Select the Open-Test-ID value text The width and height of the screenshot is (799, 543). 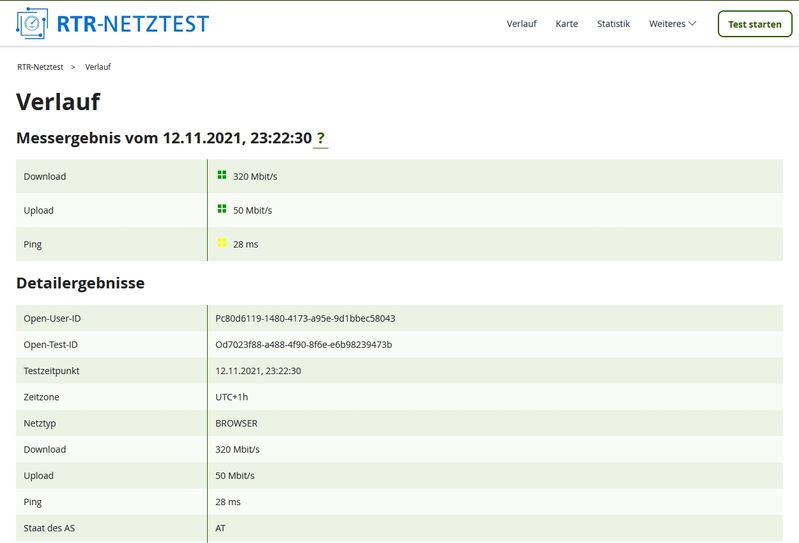304,345
